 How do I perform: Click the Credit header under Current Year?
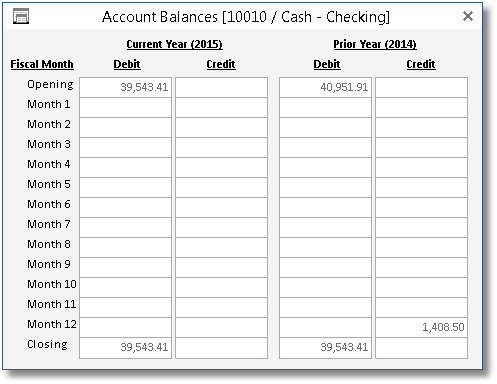(x=221, y=64)
